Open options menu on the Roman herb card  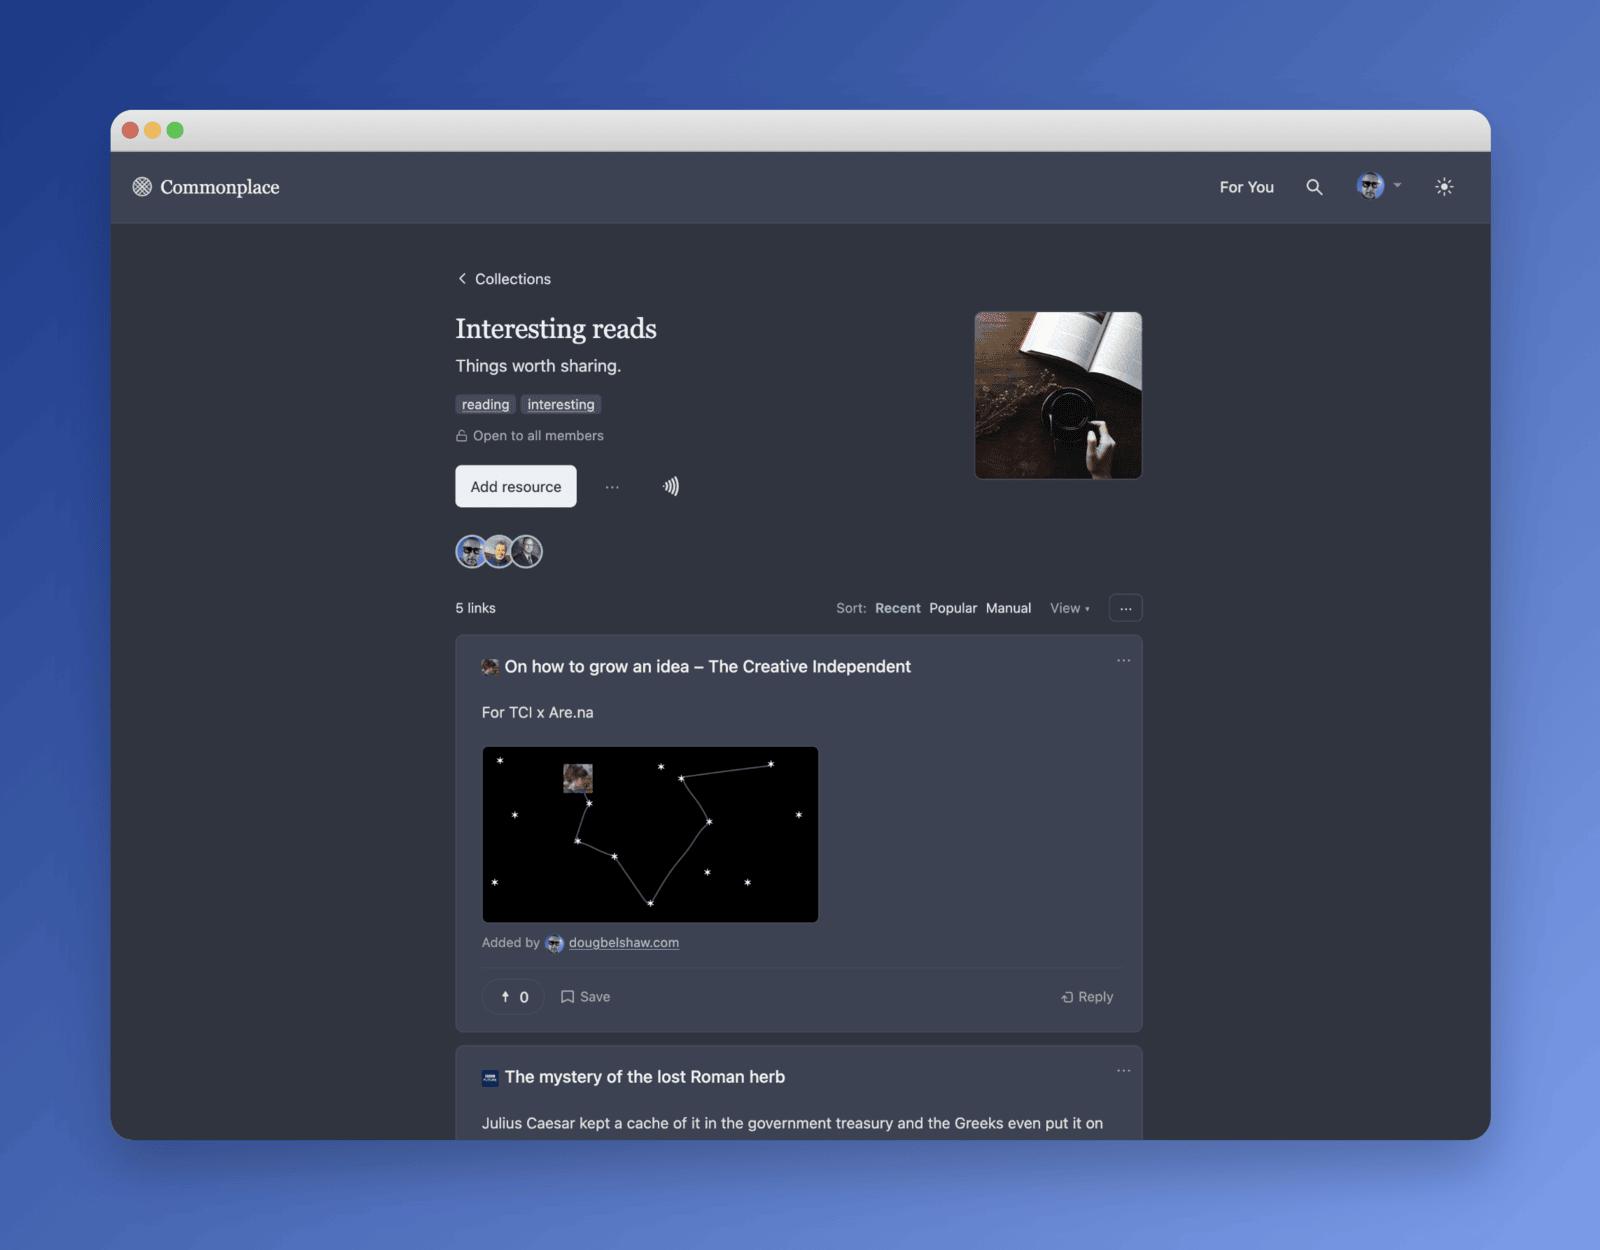tap(1123, 1070)
